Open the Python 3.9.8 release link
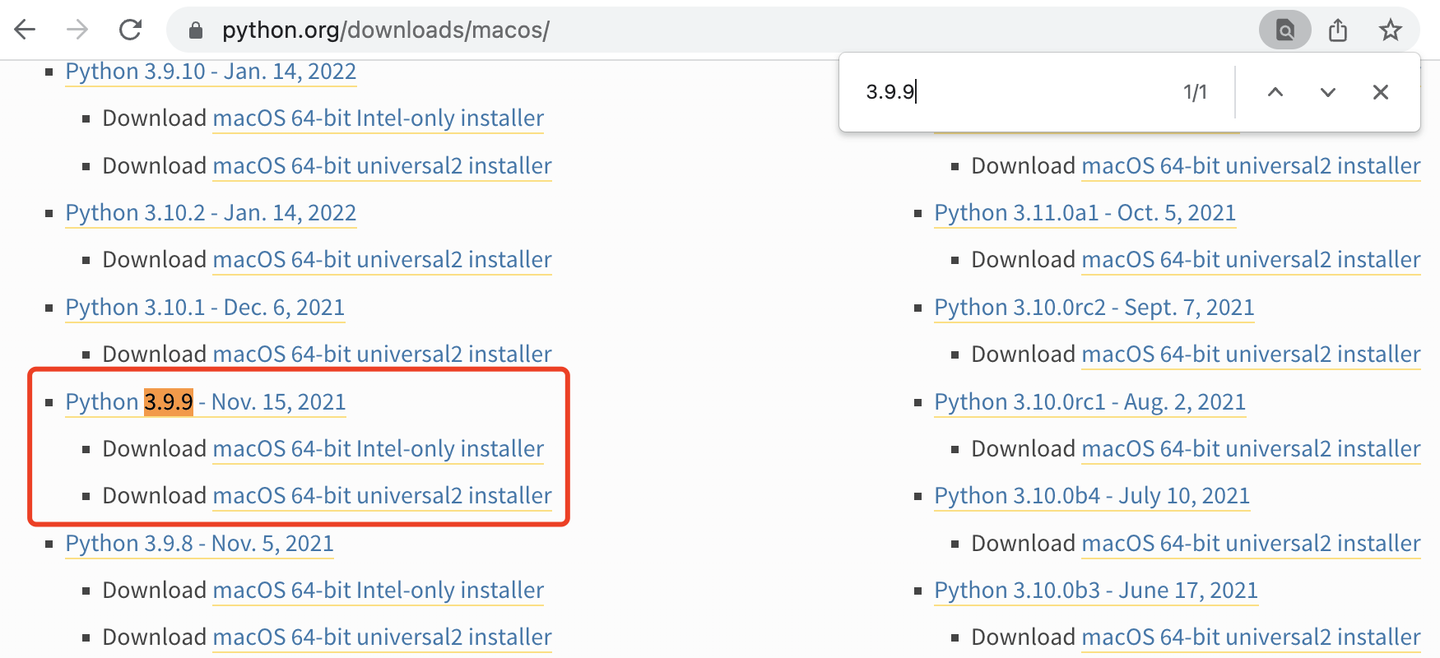This screenshot has width=1440, height=658. [x=199, y=542]
